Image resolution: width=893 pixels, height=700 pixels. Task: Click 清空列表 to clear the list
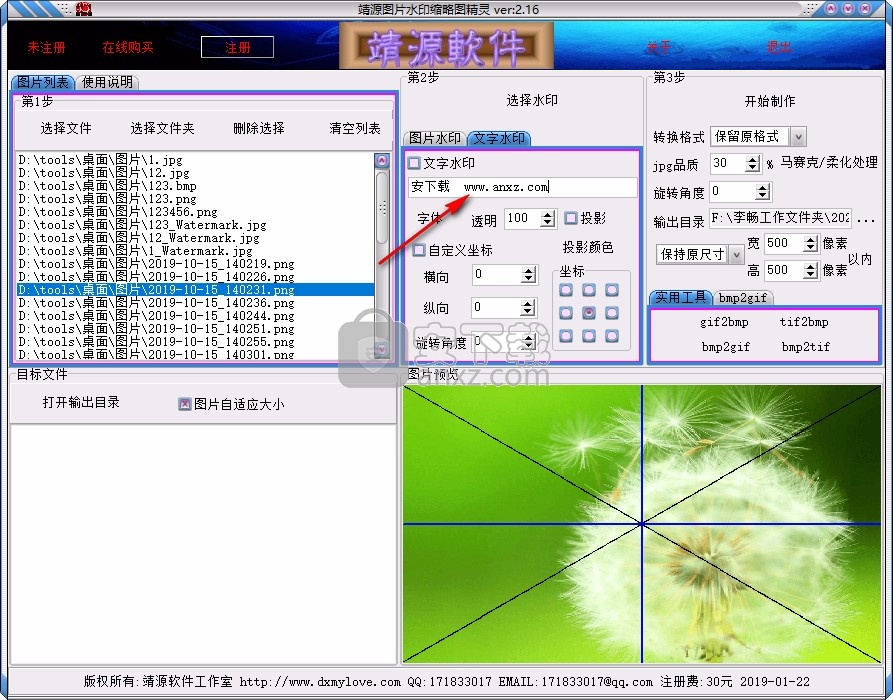(355, 128)
